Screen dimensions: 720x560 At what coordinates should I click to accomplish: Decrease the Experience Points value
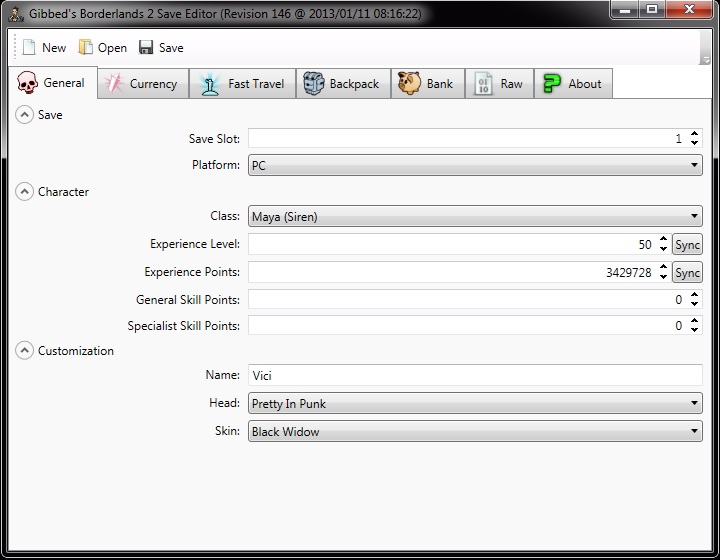[663, 277]
